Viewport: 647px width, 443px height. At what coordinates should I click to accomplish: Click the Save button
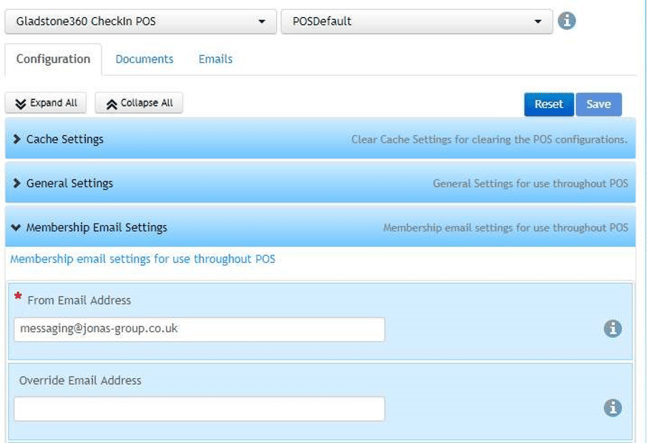(599, 104)
